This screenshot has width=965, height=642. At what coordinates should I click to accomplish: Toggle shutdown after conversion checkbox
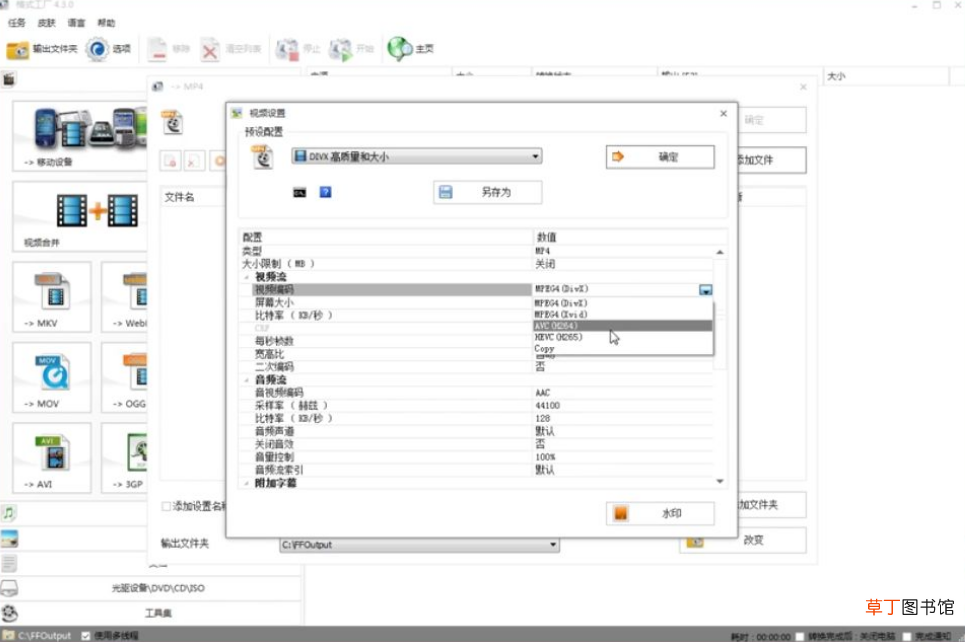pos(800,636)
